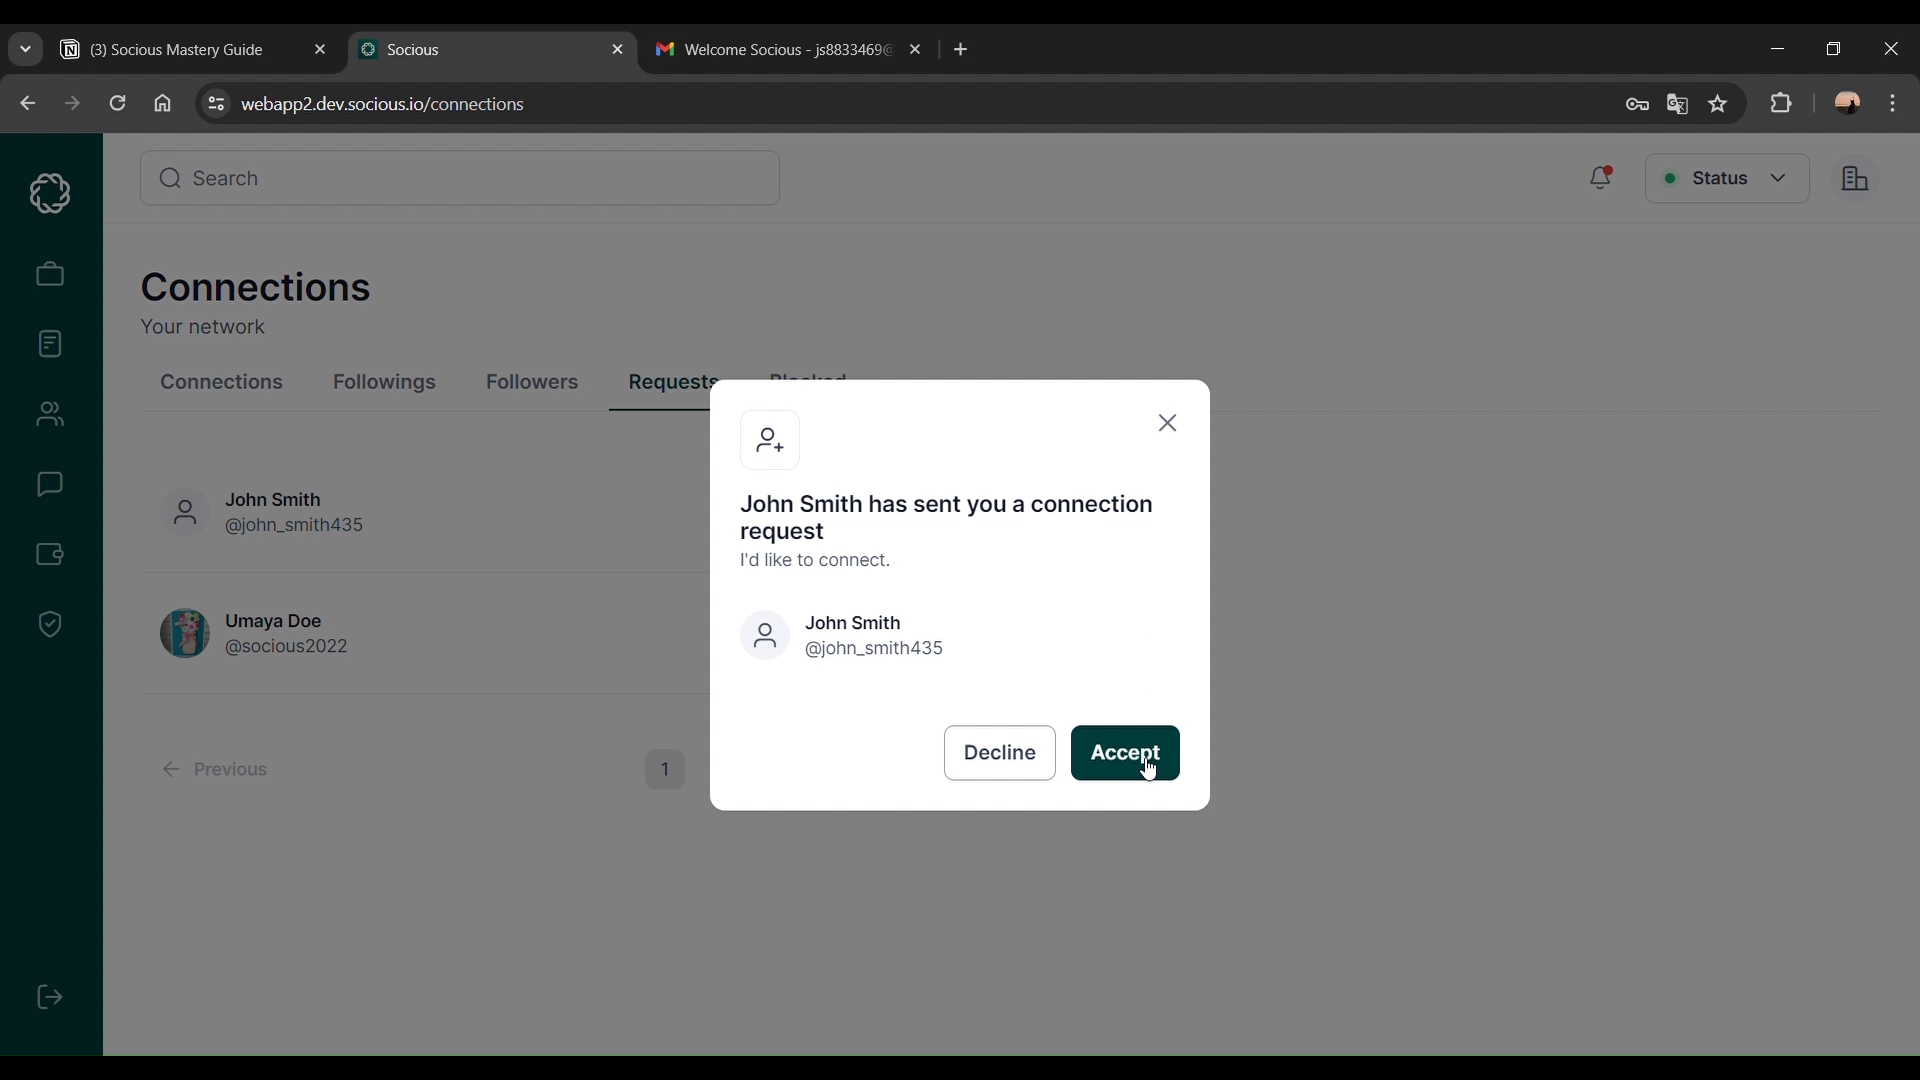Open the Chrome three-dot menu
Viewport: 1920px width, 1080px height.
pyautogui.click(x=1893, y=104)
